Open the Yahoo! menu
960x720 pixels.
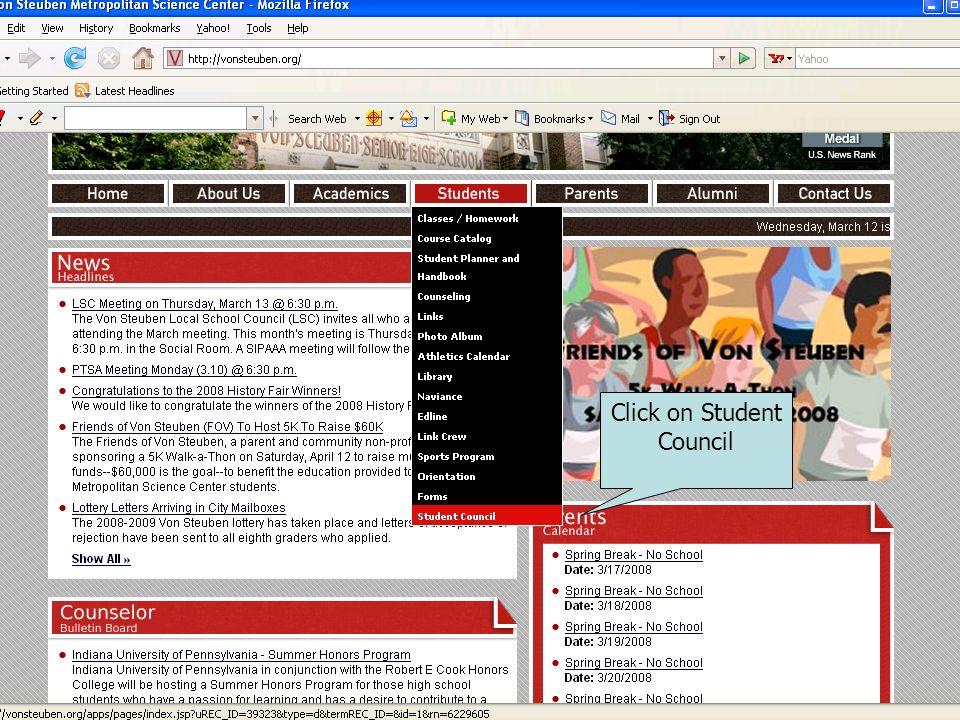(213, 28)
